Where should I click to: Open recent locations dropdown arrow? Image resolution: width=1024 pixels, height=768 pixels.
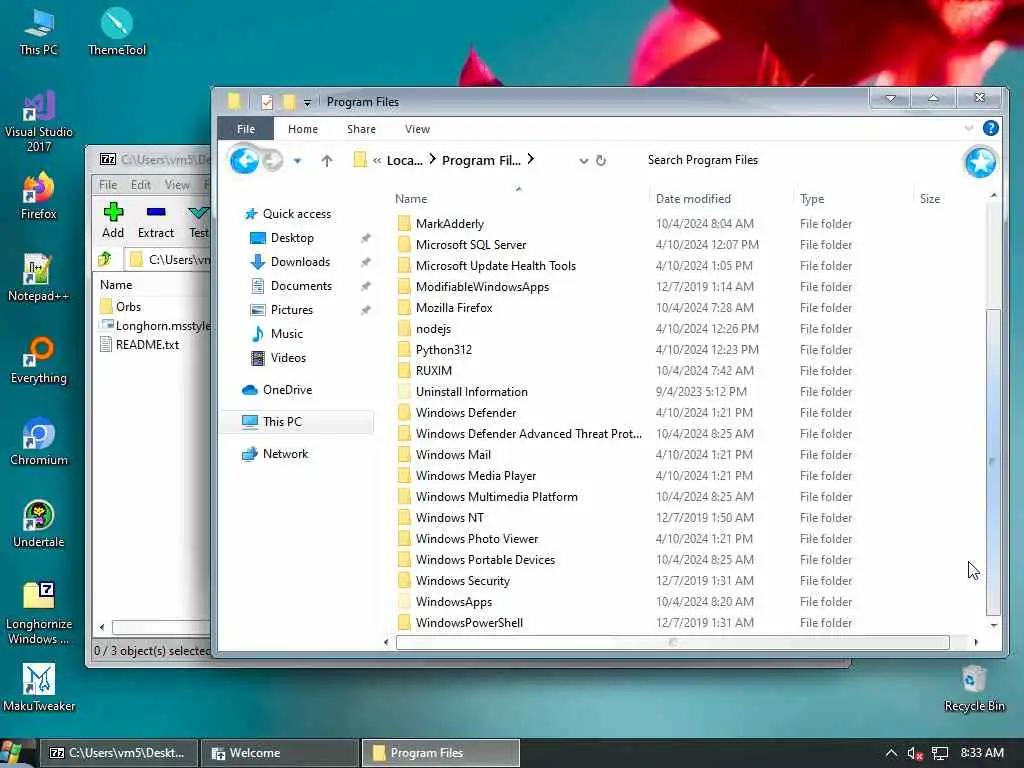tap(297, 161)
